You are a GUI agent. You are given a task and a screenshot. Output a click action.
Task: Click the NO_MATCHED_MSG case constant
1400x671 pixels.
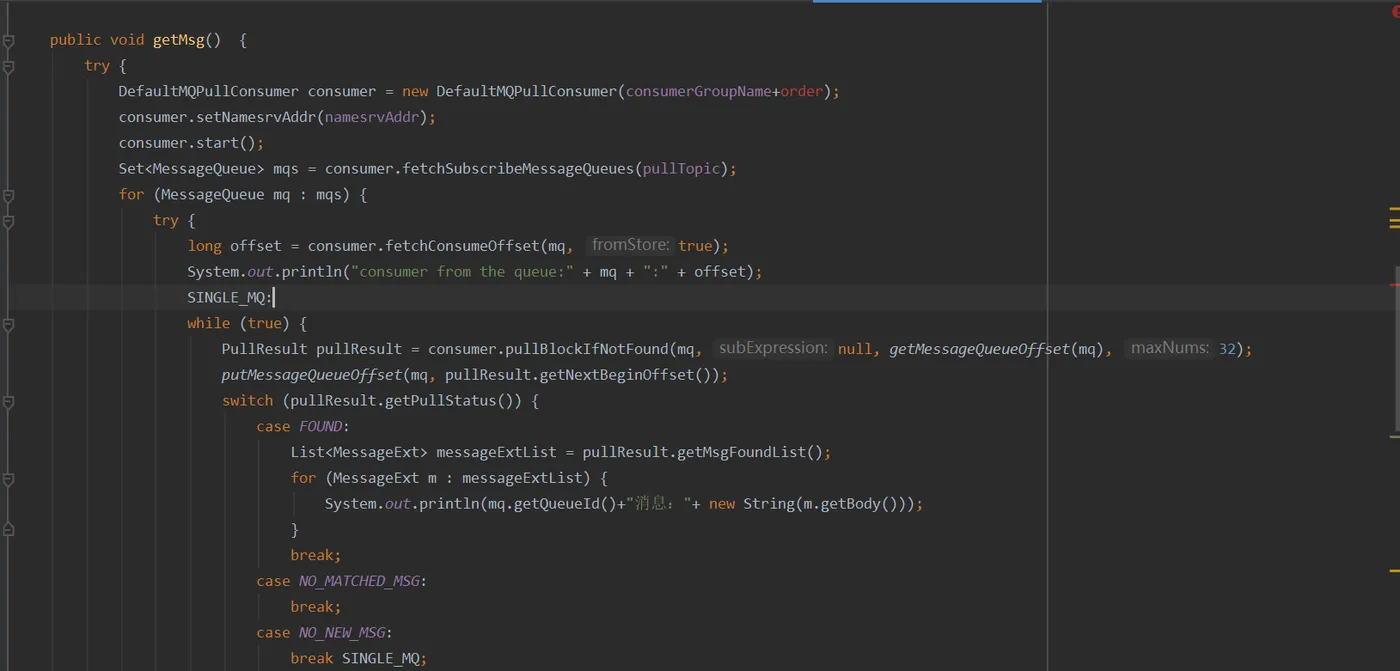click(359, 581)
